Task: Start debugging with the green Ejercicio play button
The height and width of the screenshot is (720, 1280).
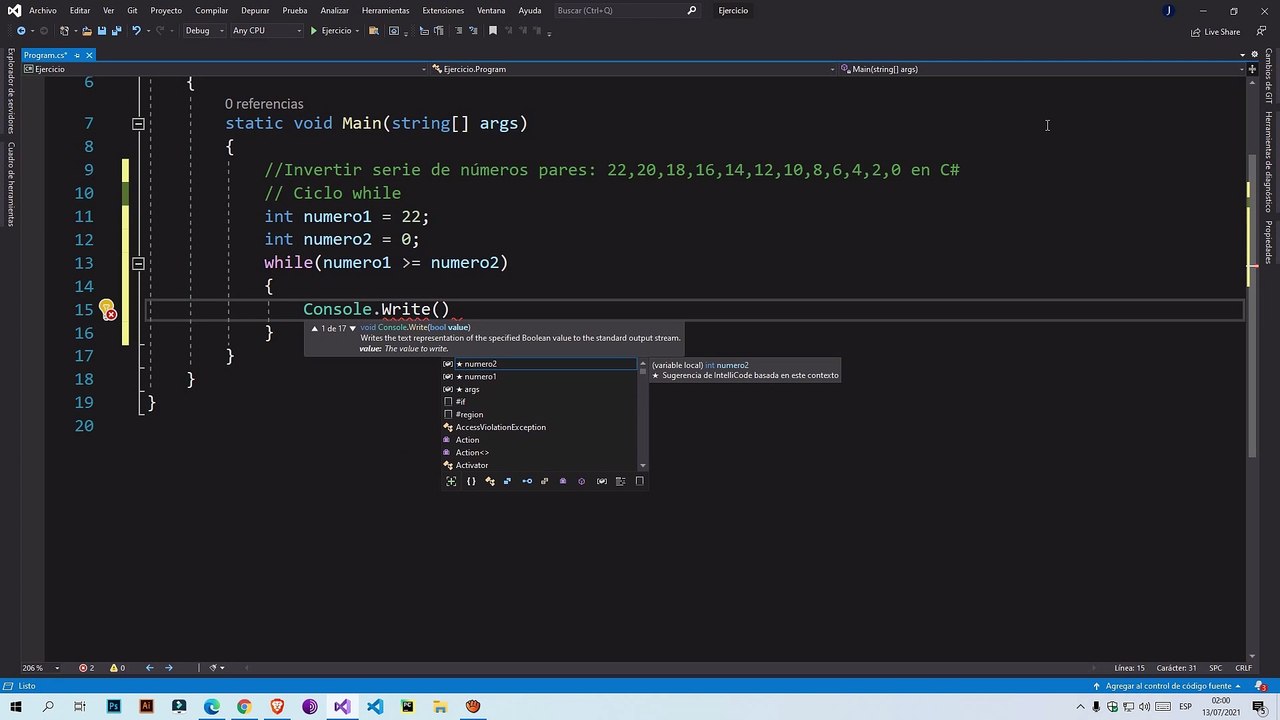Action: point(332,31)
